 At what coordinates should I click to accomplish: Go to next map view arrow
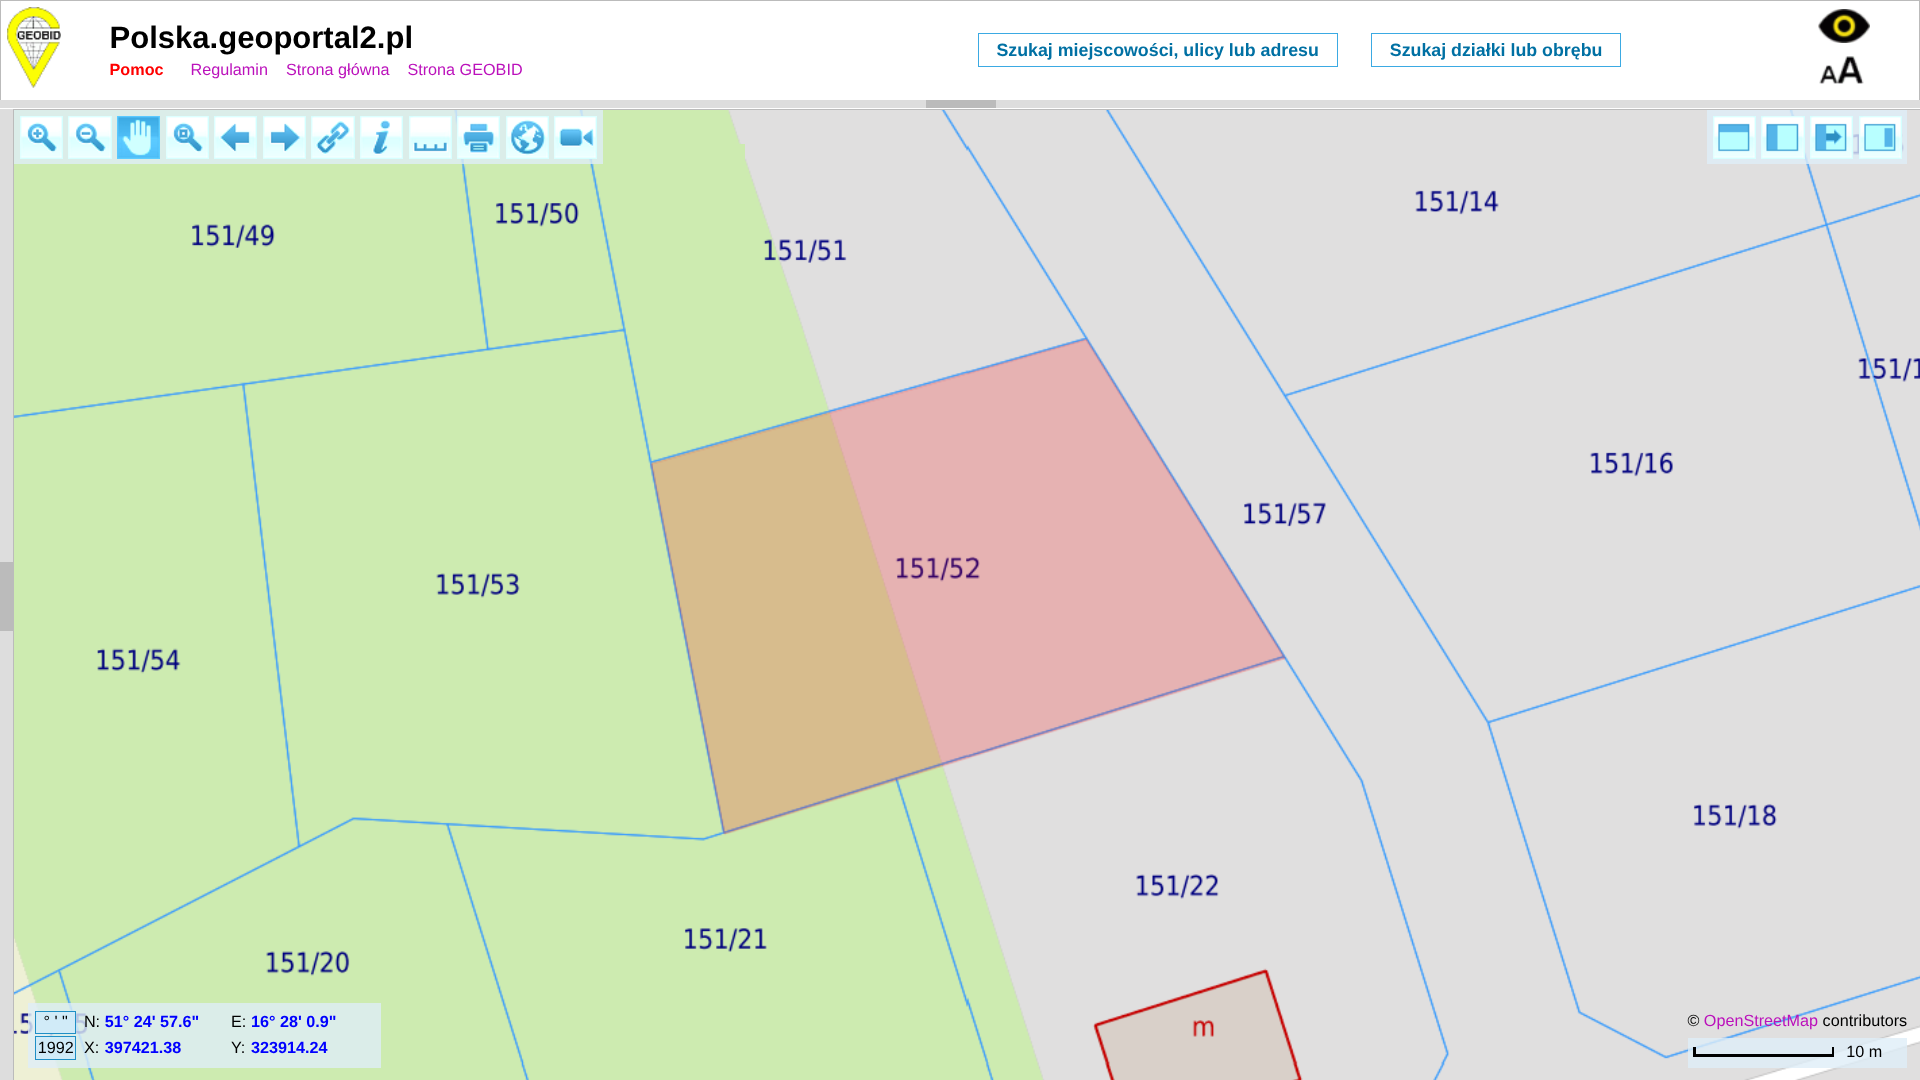point(284,138)
